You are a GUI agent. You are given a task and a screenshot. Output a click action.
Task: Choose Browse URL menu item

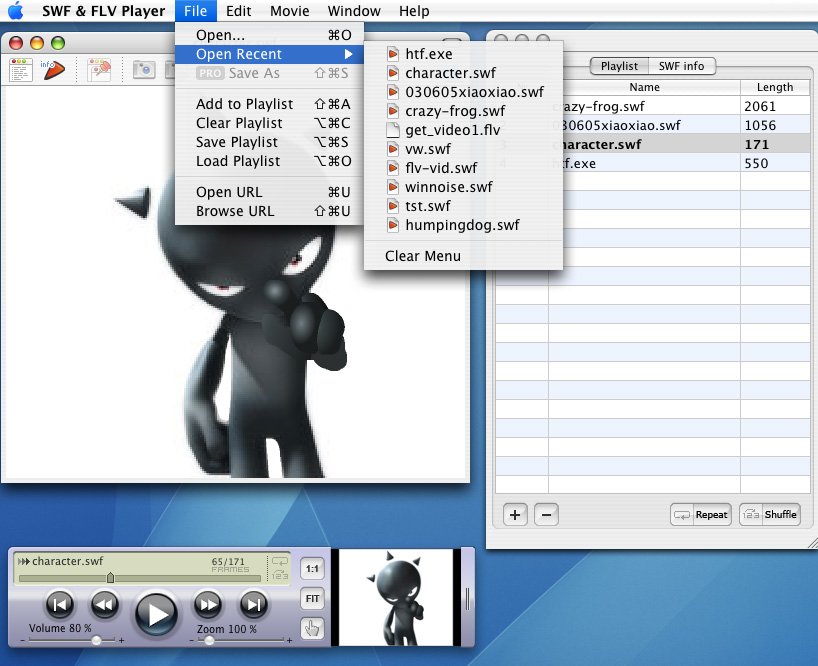(269, 211)
